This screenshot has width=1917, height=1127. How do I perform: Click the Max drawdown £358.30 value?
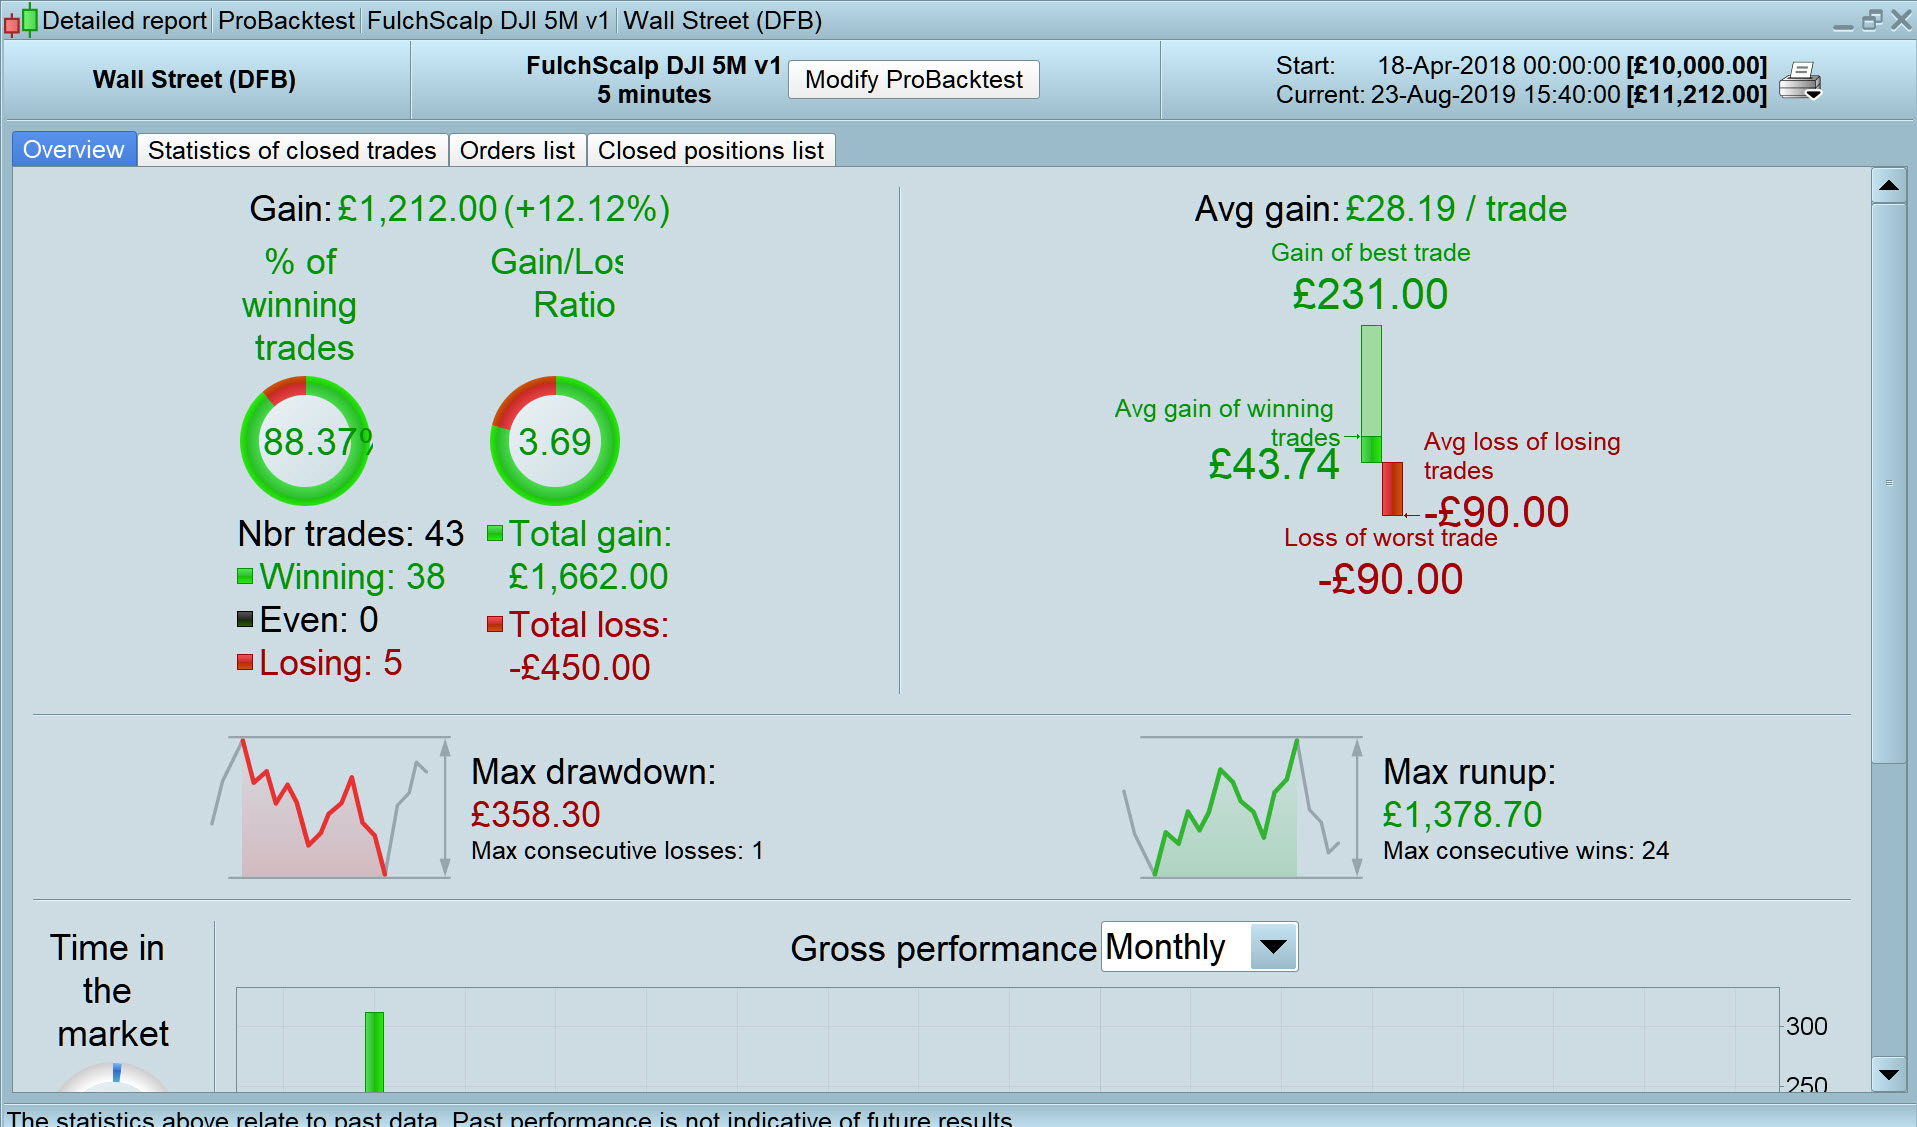pos(536,815)
